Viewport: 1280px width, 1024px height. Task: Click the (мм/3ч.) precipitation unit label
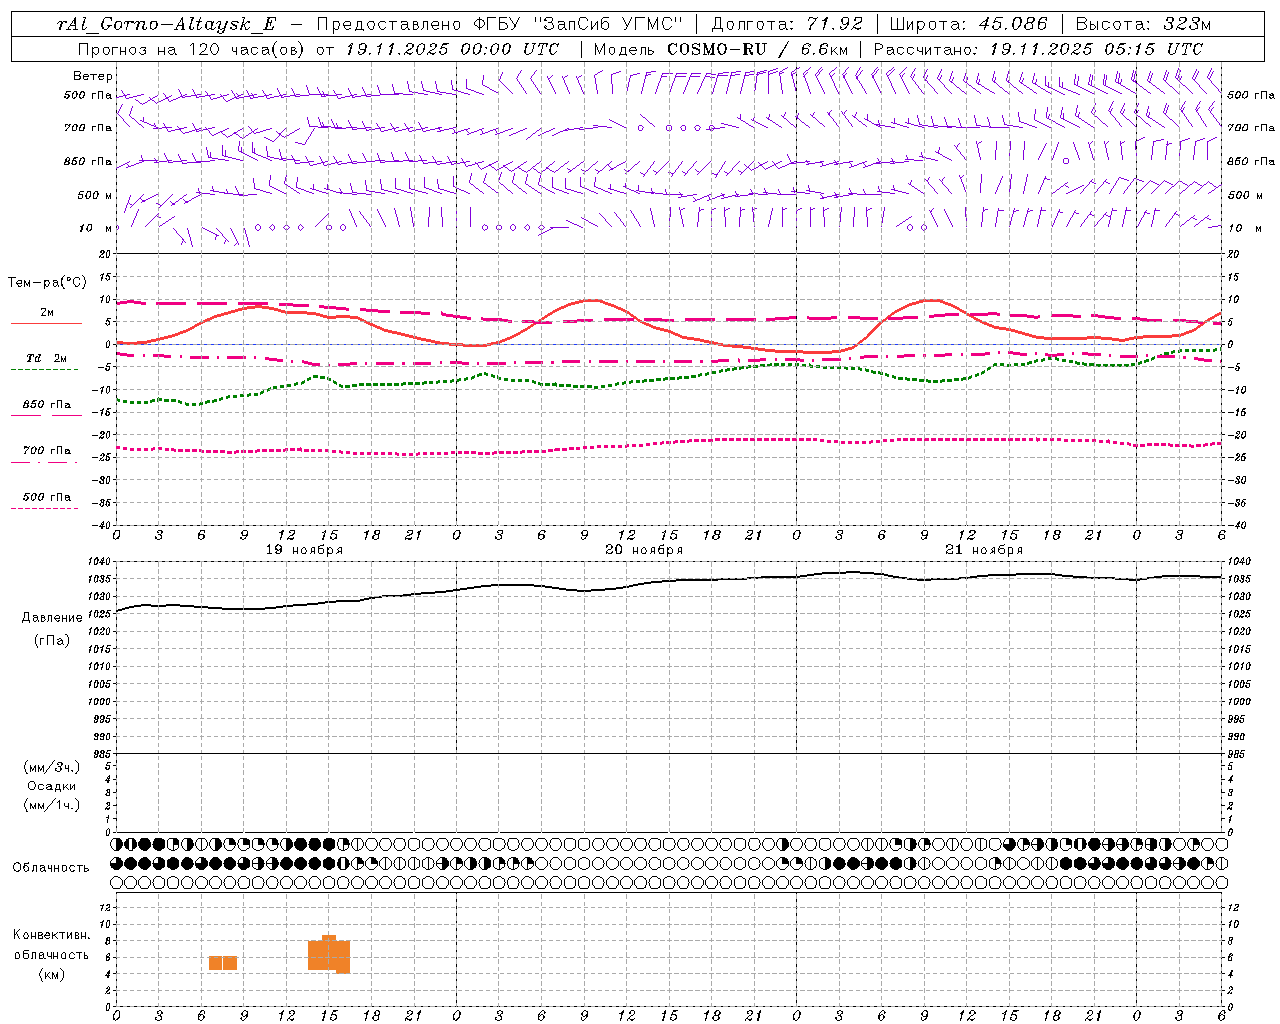pos(52,767)
